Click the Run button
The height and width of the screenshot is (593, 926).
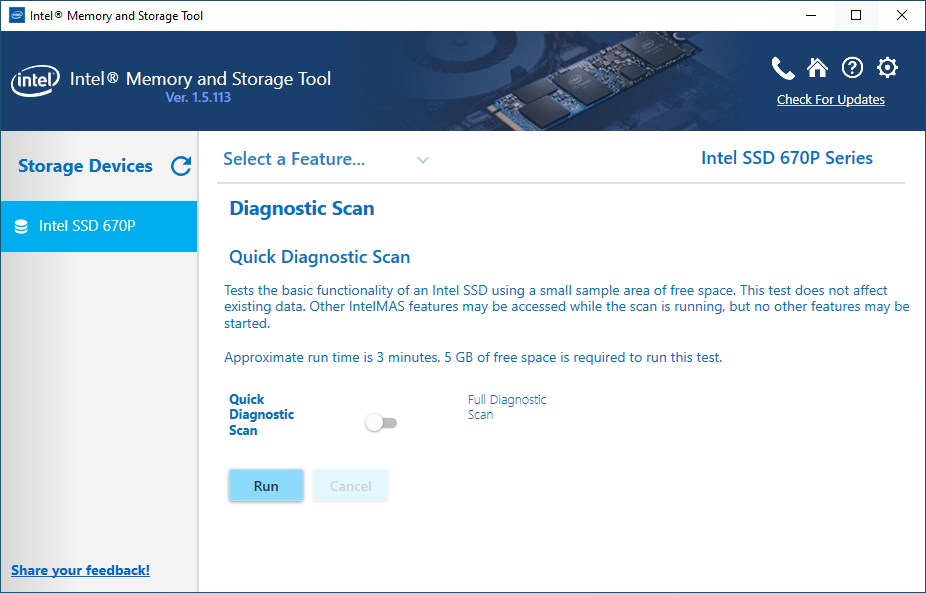pos(266,486)
